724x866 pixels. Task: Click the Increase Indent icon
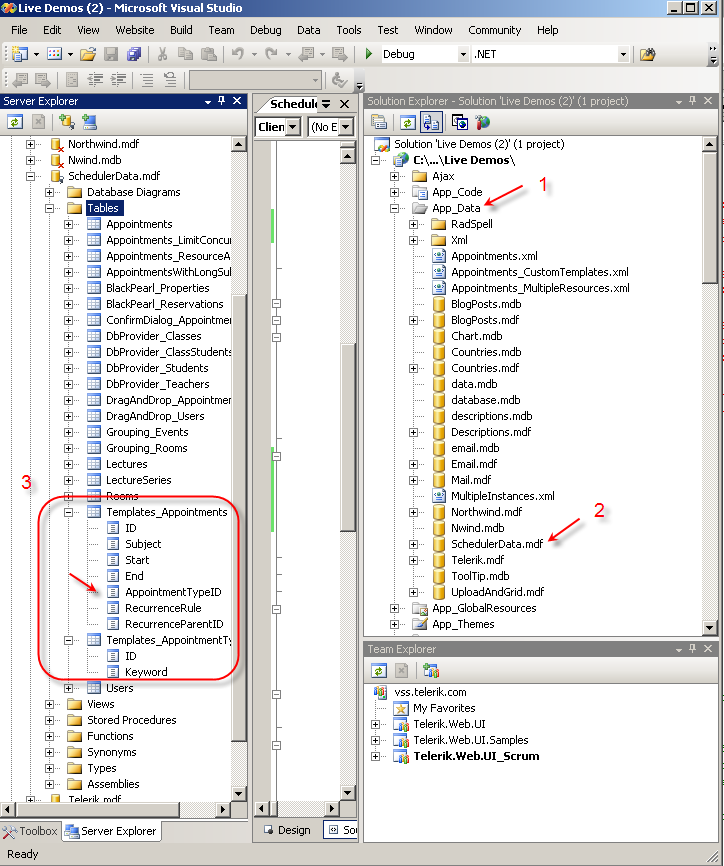[118, 80]
